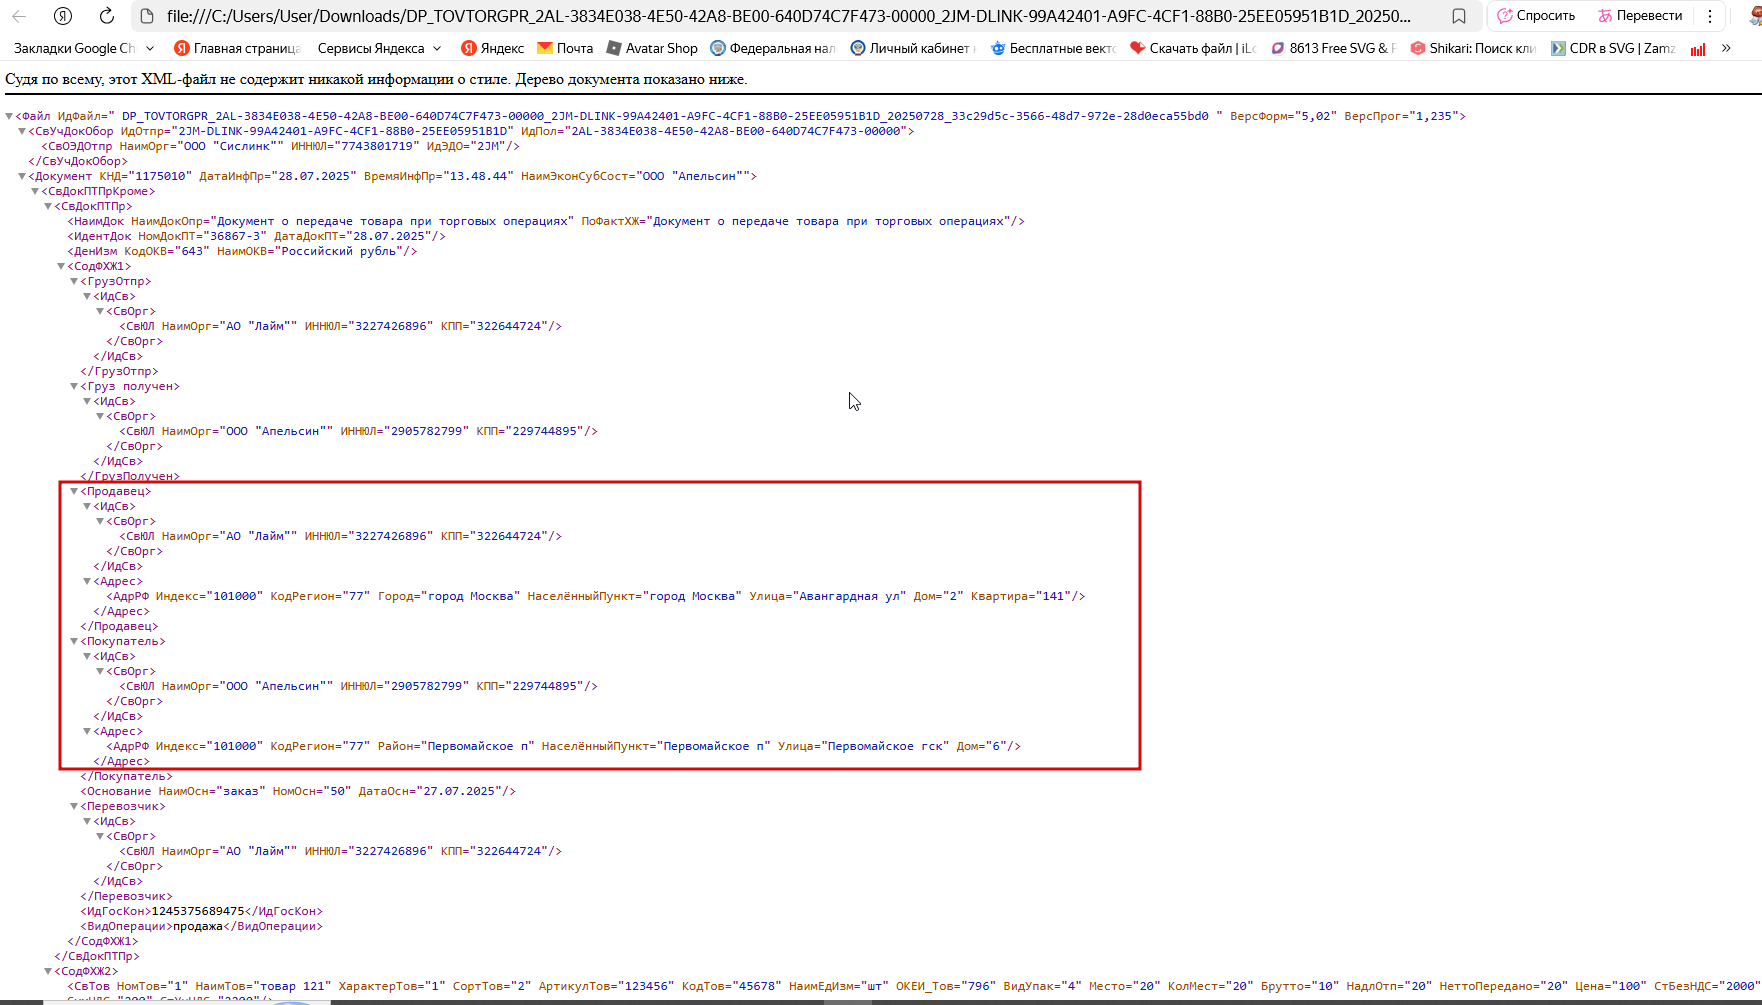Open the 8613 Free SVG bookmark
The height and width of the screenshot is (1005, 1762).
(x=1333, y=48)
